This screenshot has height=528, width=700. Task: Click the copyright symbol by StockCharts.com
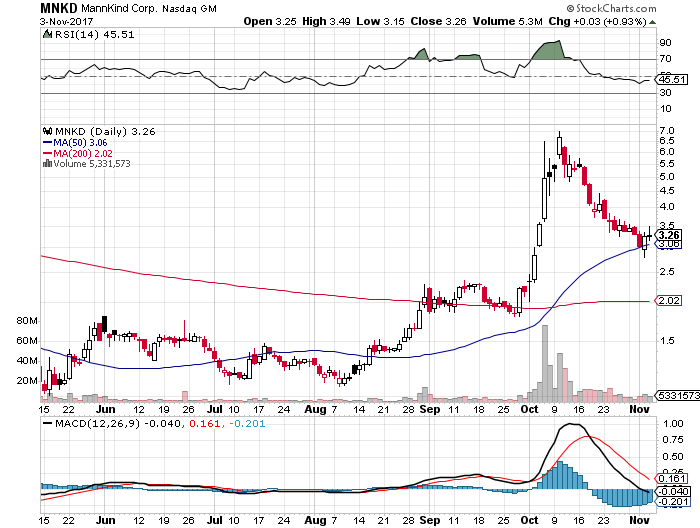pyautogui.click(x=571, y=8)
